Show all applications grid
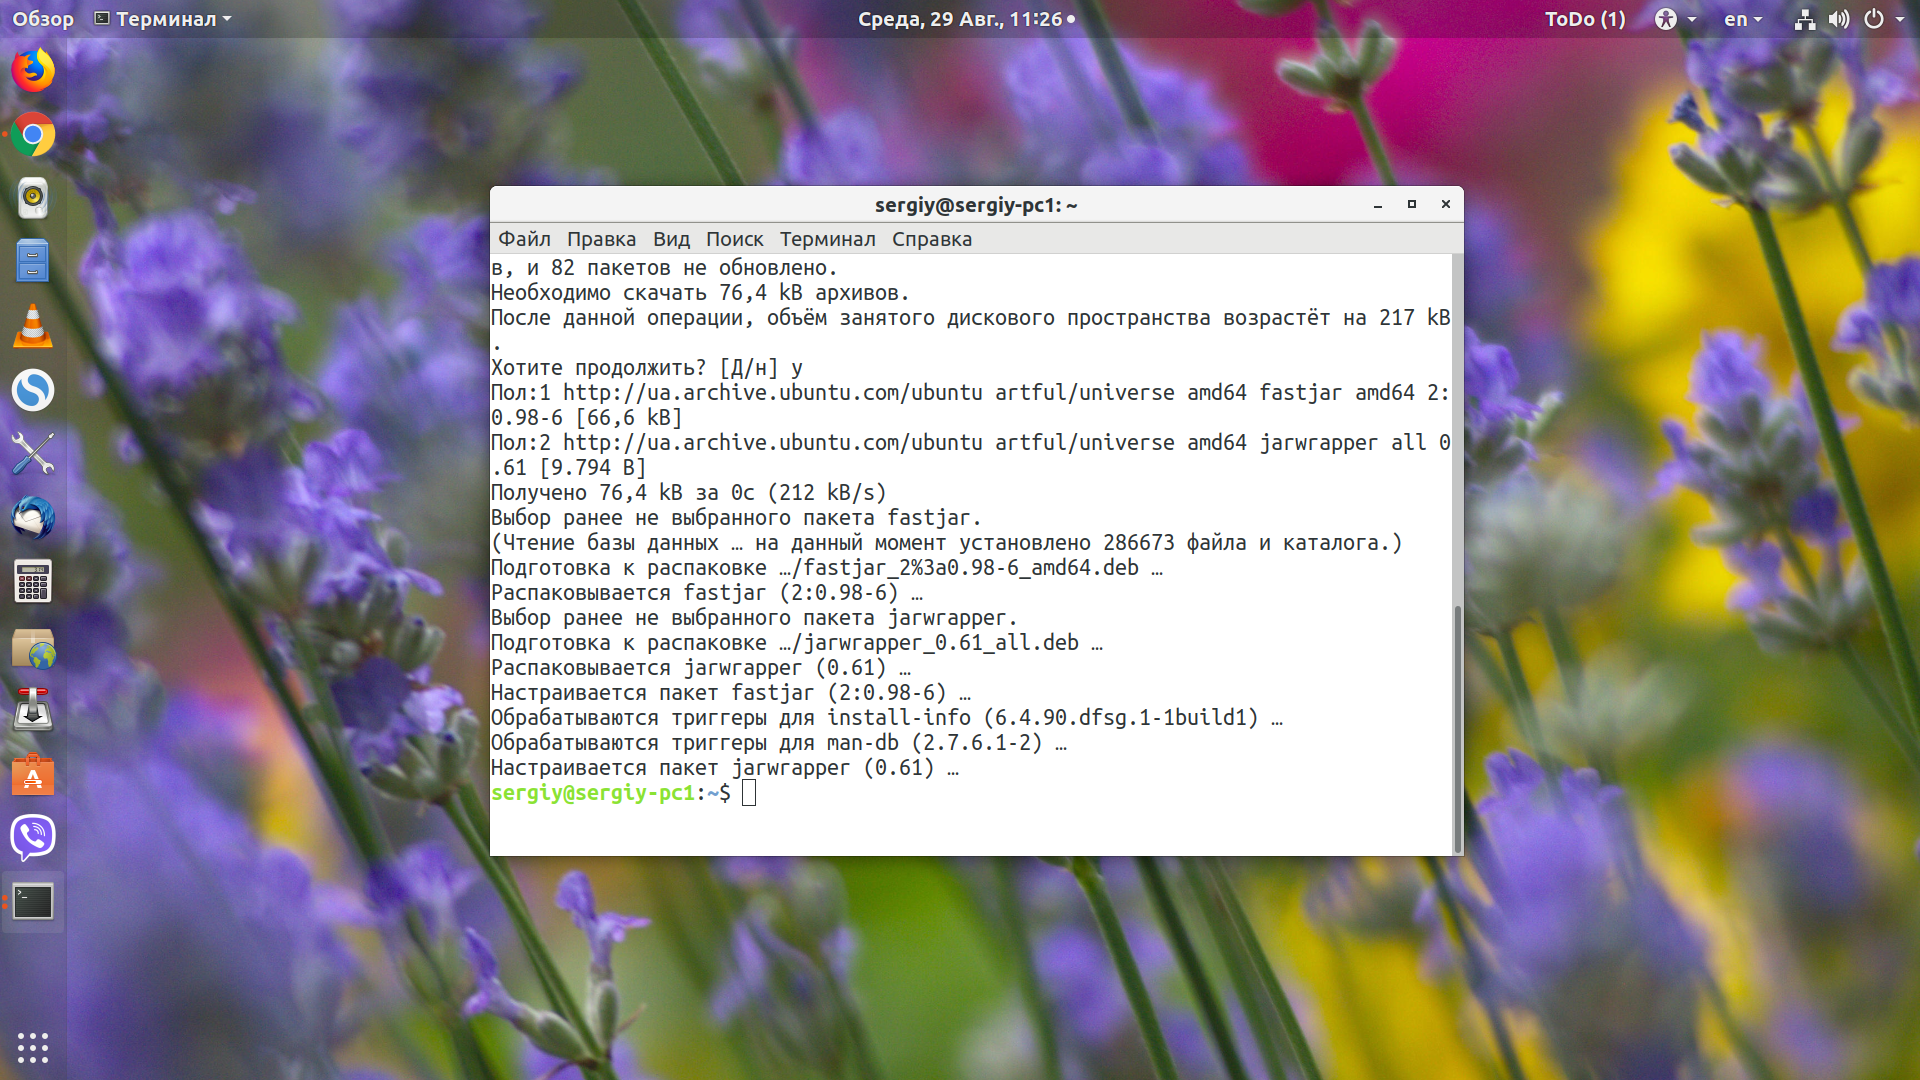This screenshot has width=1920, height=1080. 33,1047
